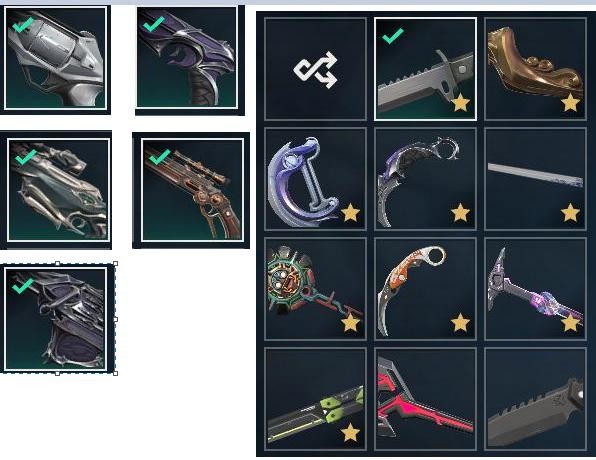Select the purple crystal pickaxe skin
The width and height of the screenshot is (596, 460).
pyautogui.click(x=535, y=289)
